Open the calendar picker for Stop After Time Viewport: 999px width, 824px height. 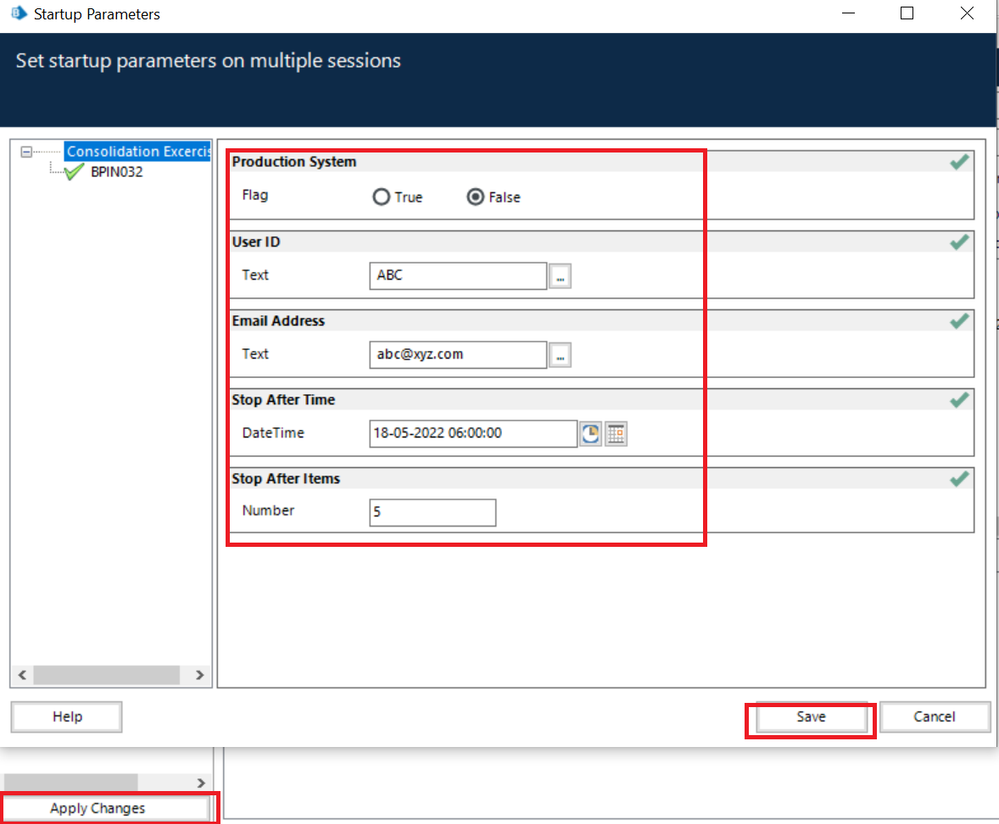616,434
